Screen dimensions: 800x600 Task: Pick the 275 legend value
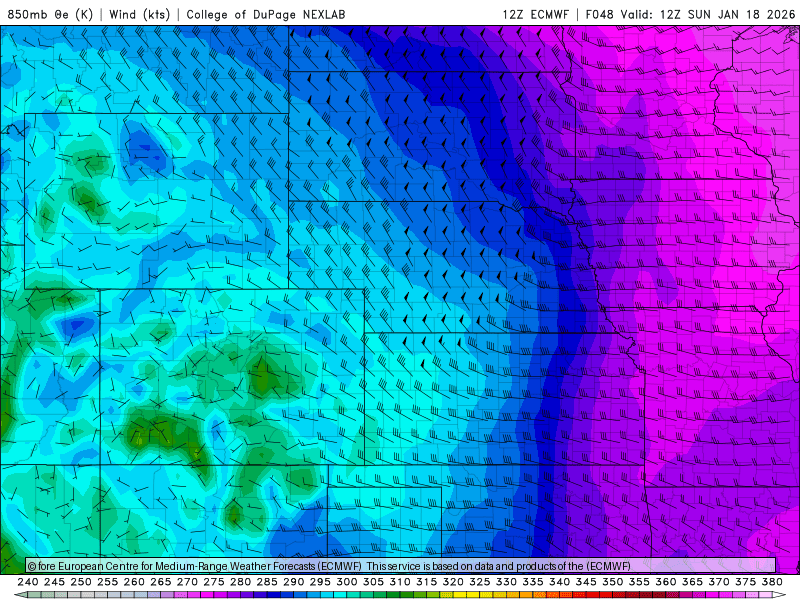tap(213, 582)
